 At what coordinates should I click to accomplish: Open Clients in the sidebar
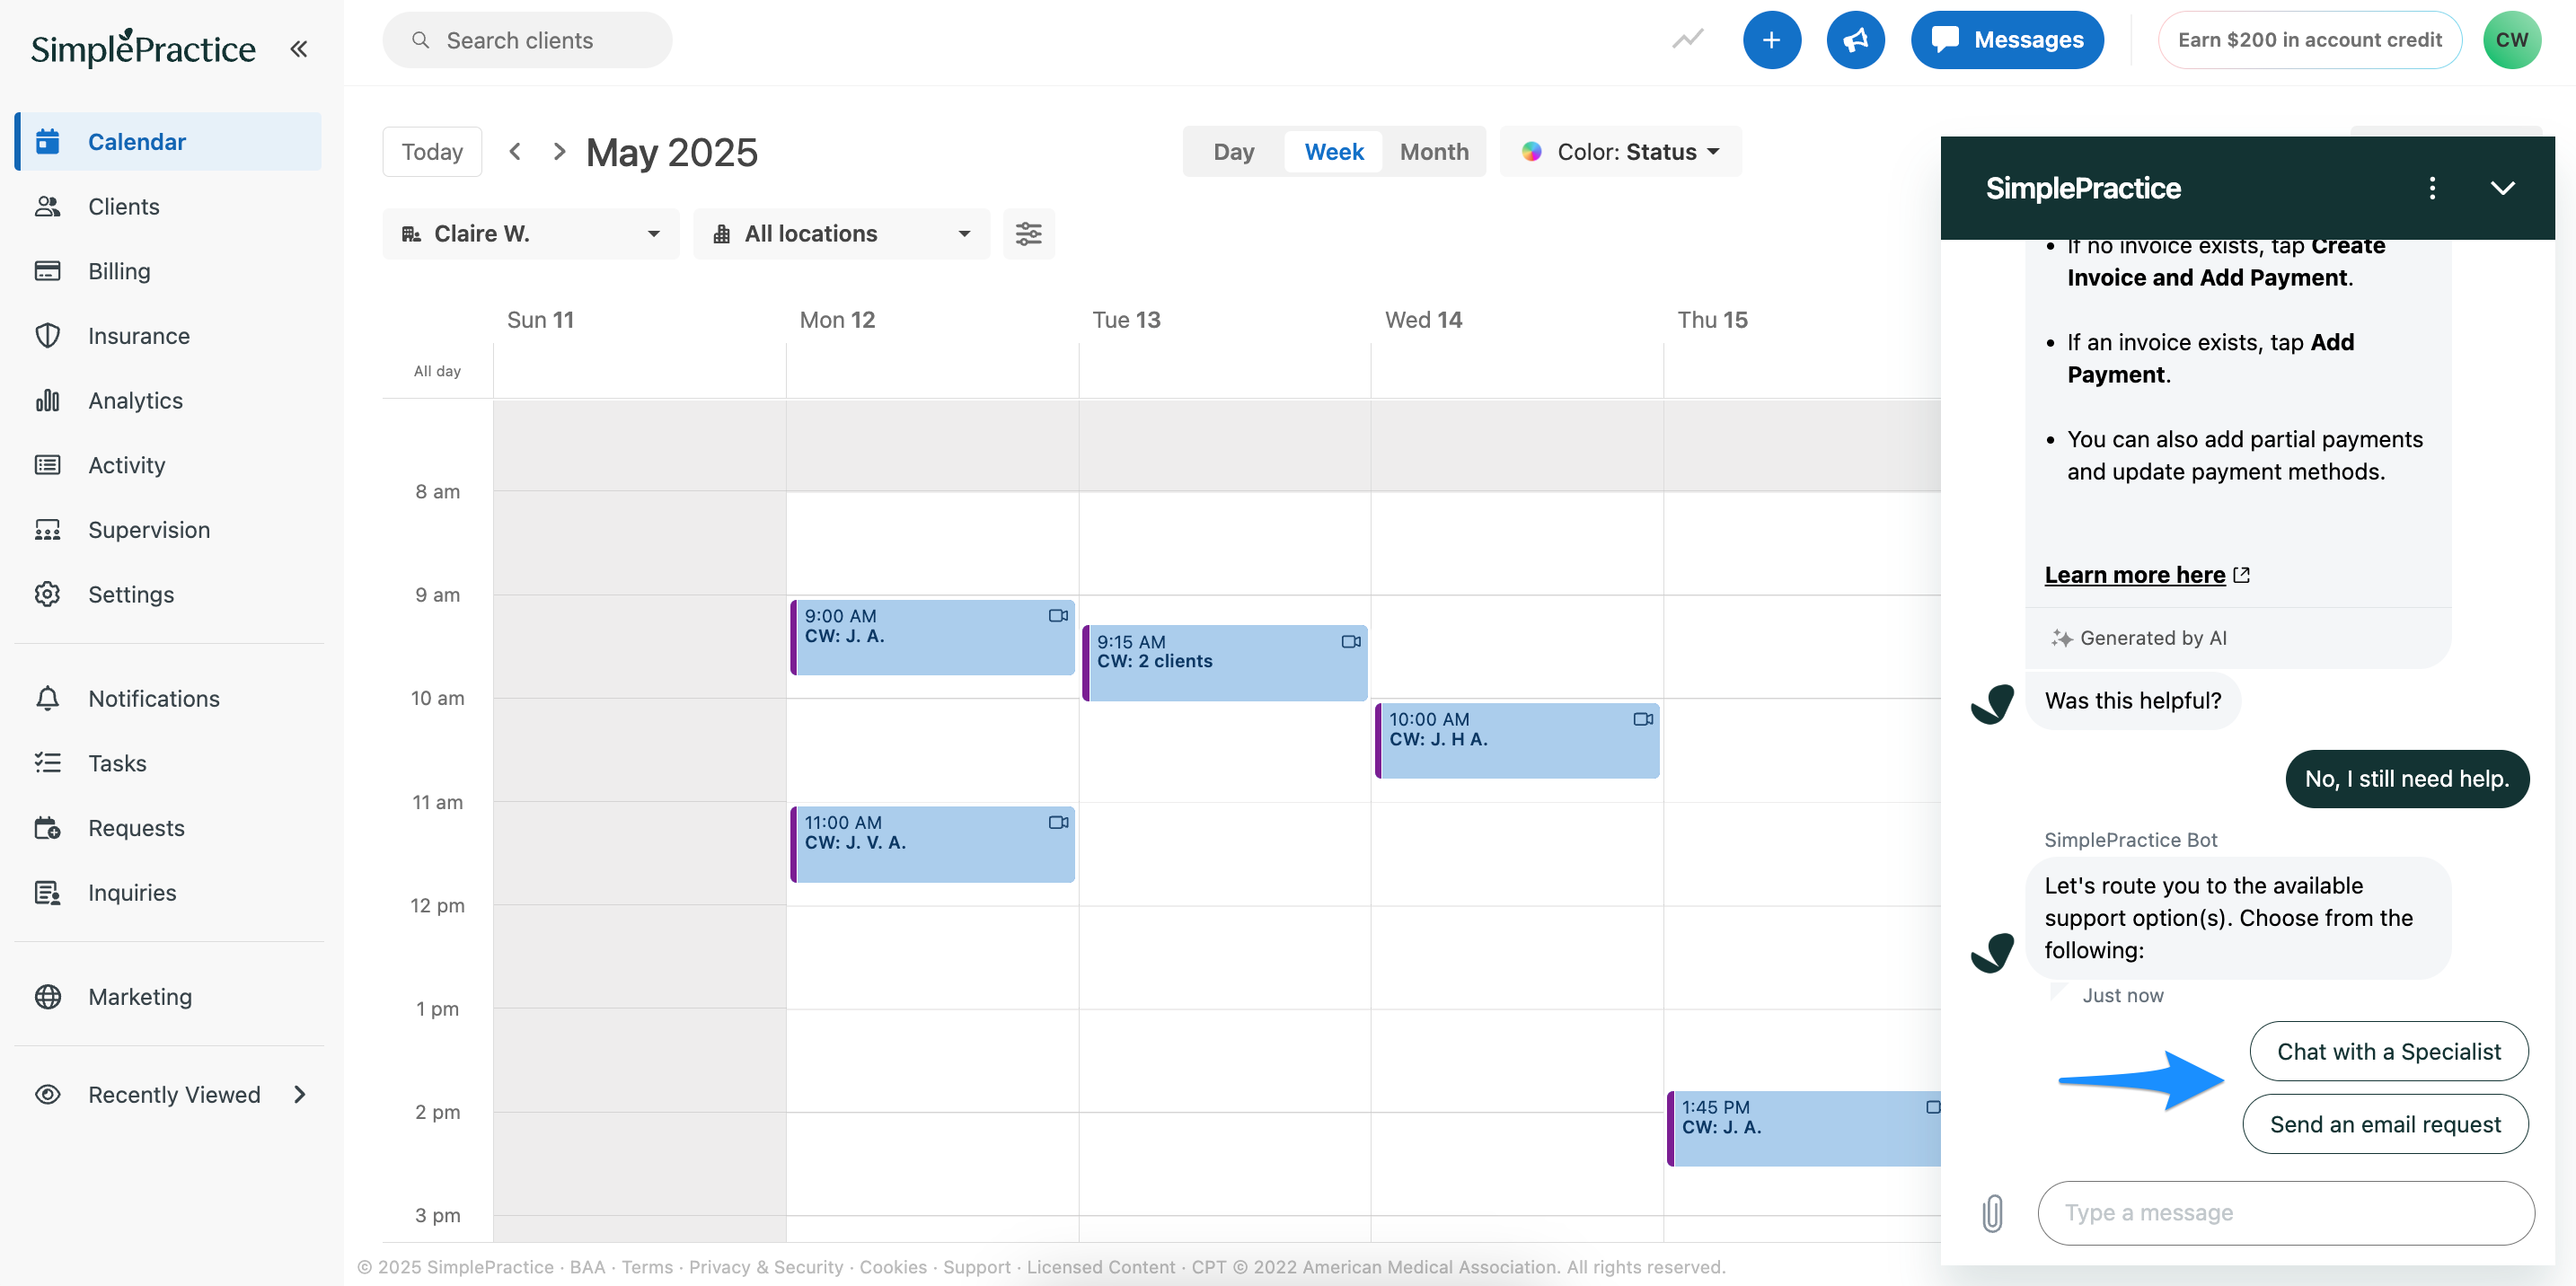(x=168, y=206)
